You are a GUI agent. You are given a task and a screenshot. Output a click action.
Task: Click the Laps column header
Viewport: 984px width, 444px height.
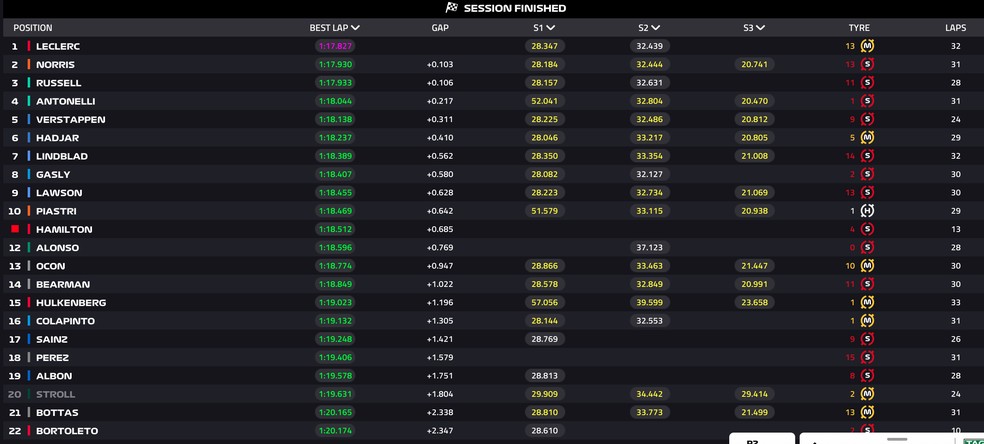[956, 28]
